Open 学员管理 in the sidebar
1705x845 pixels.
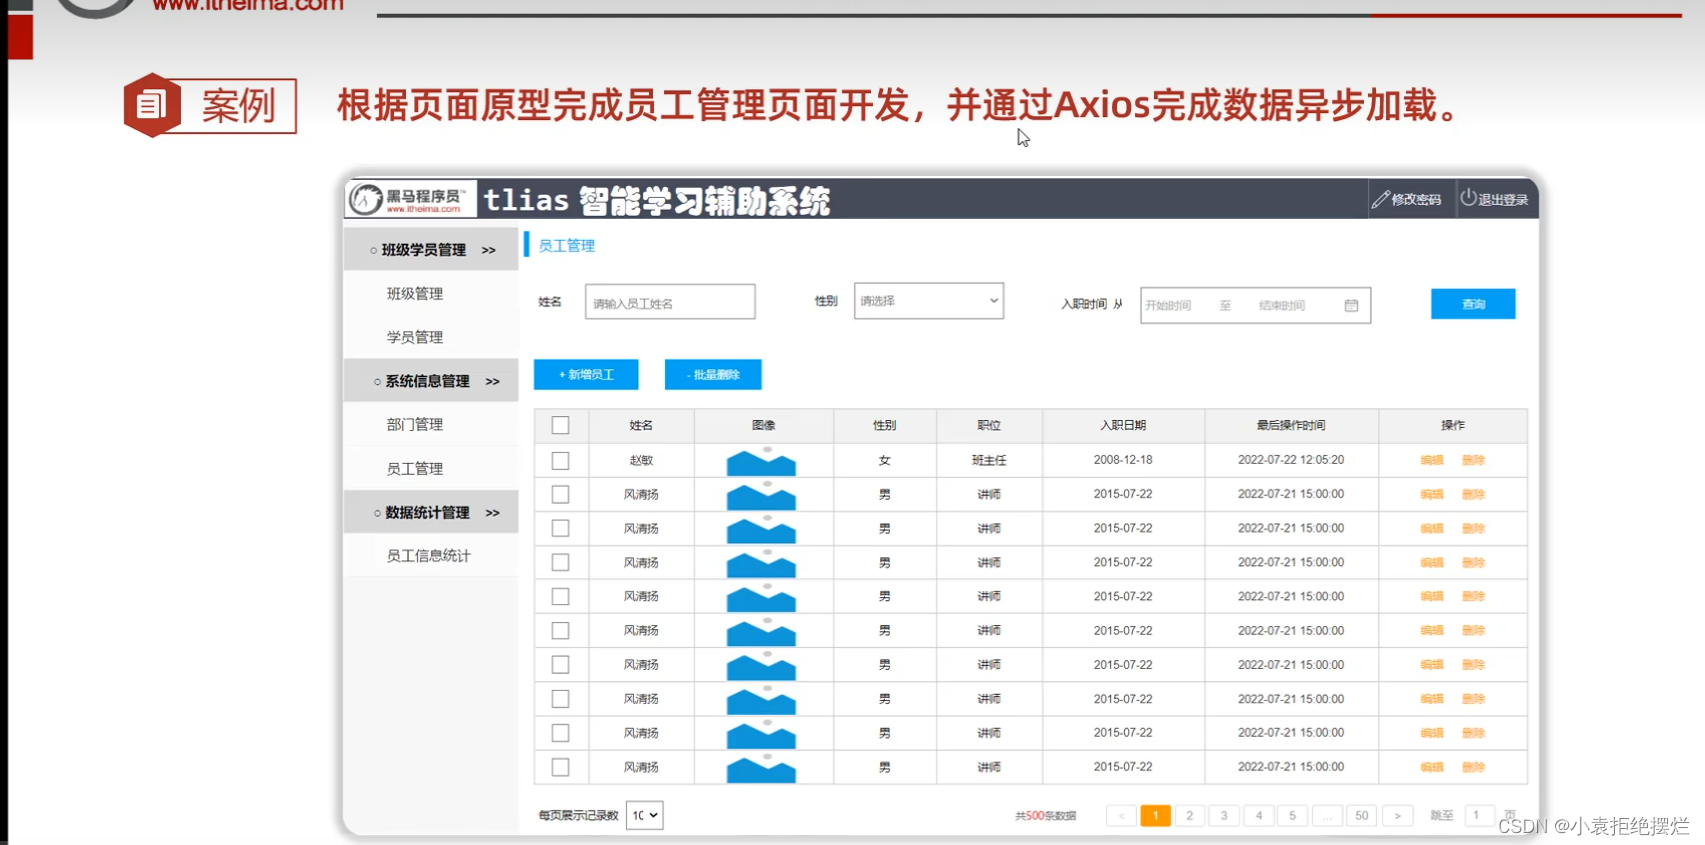click(415, 337)
